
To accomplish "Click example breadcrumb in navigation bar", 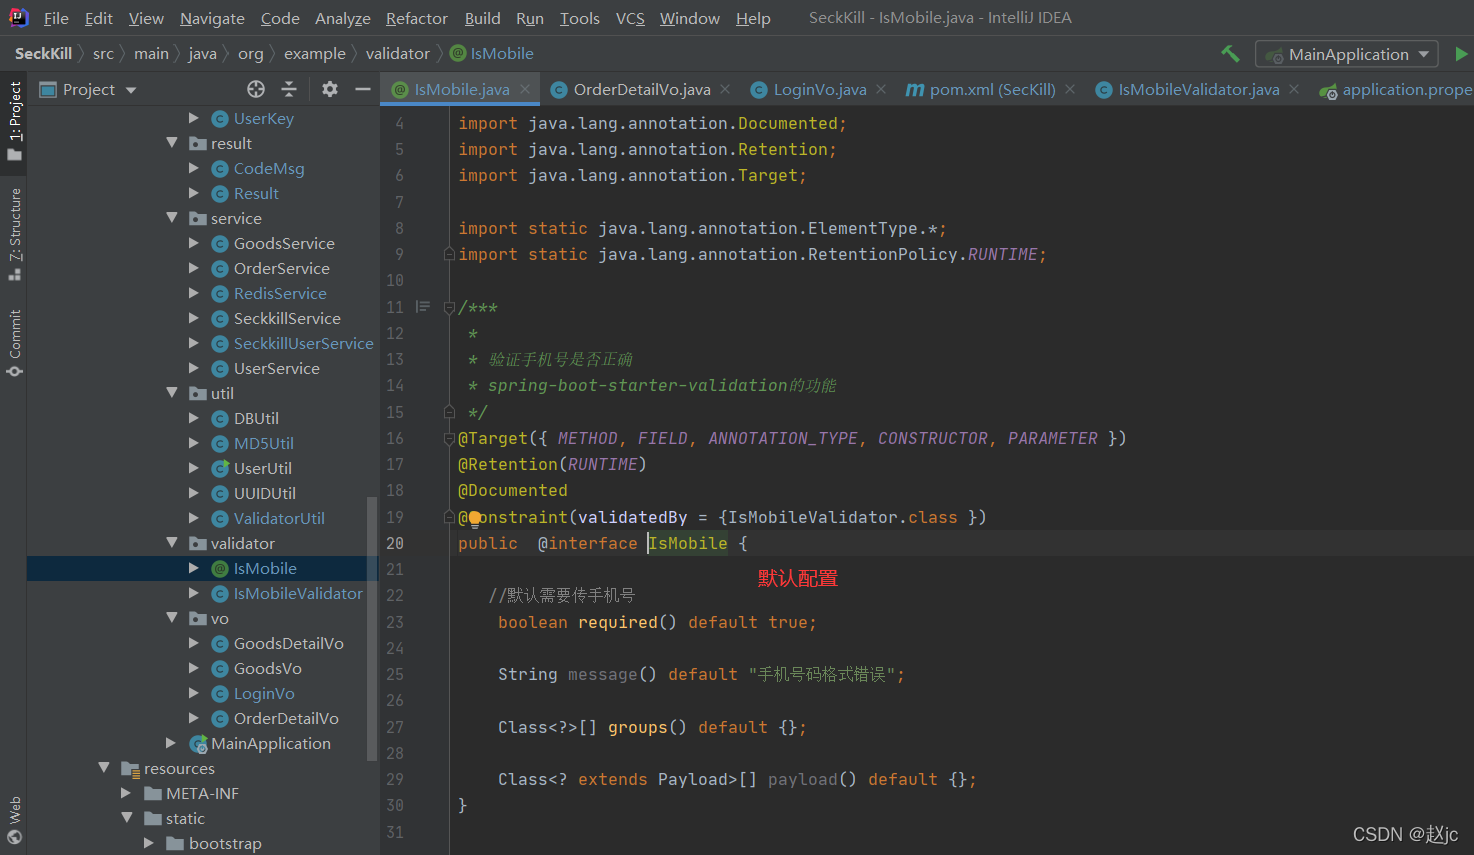I will pos(314,53).
